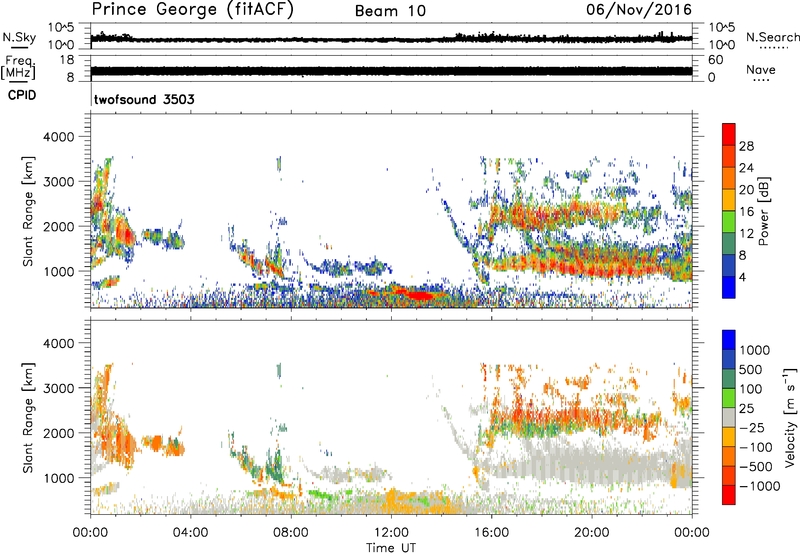Click the velocity panel 'Slant Range [km]' label
The width and height of the screenshot is (800, 554).
tap(28, 418)
